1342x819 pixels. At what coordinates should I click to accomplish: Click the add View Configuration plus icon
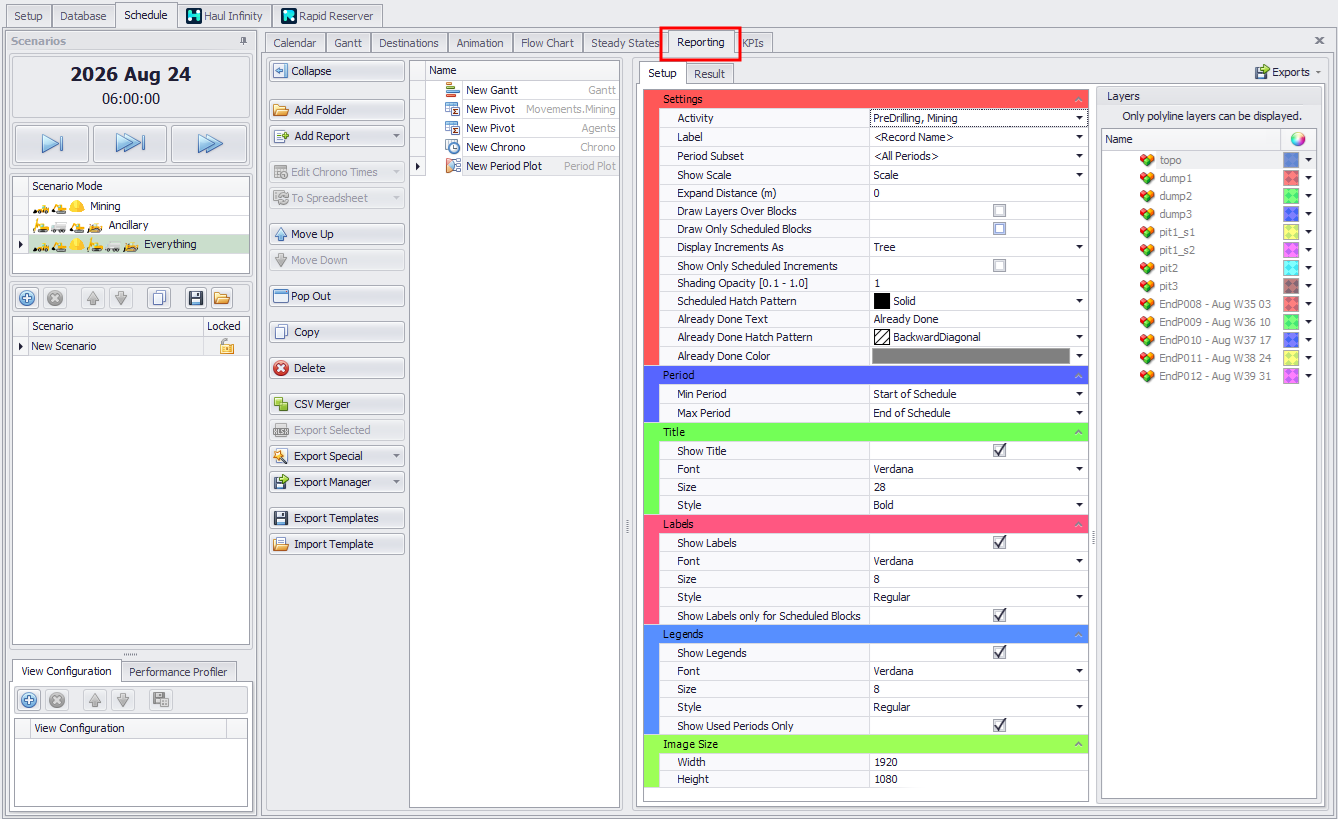point(29,700)
